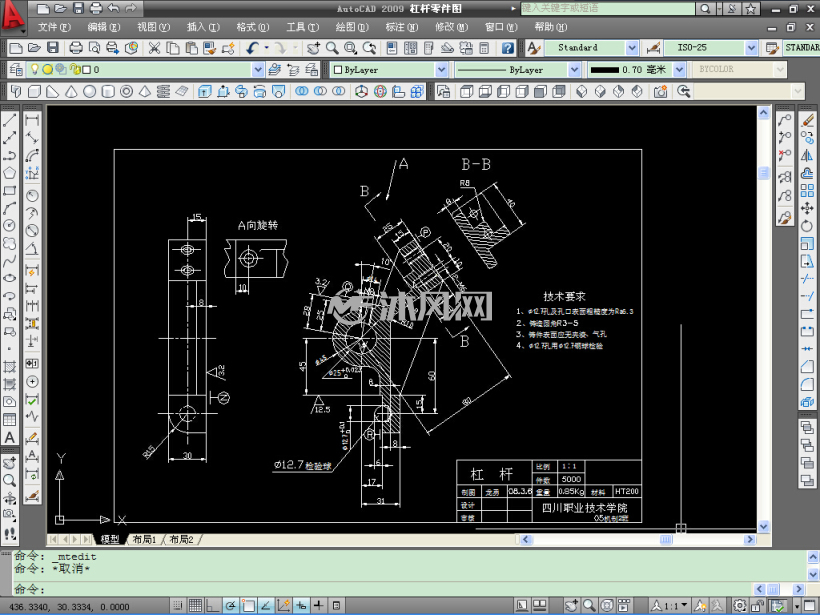Click the Pan hand icon in toolbar

(x=313, y=48)
